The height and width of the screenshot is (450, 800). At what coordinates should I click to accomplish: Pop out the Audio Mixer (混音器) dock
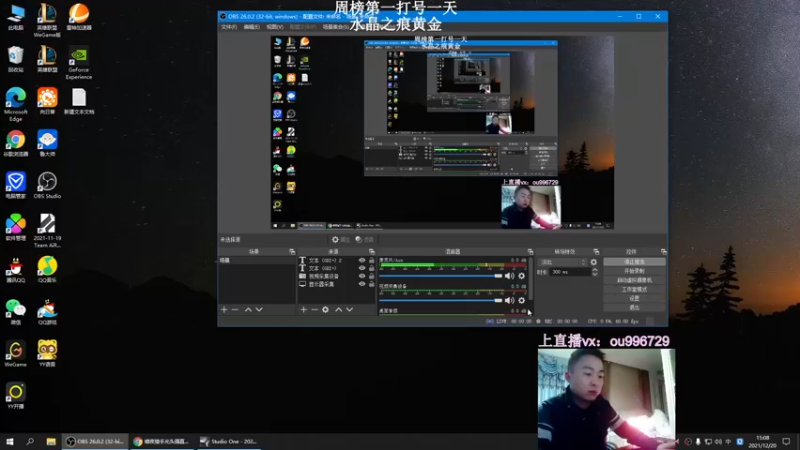(530, 252)
